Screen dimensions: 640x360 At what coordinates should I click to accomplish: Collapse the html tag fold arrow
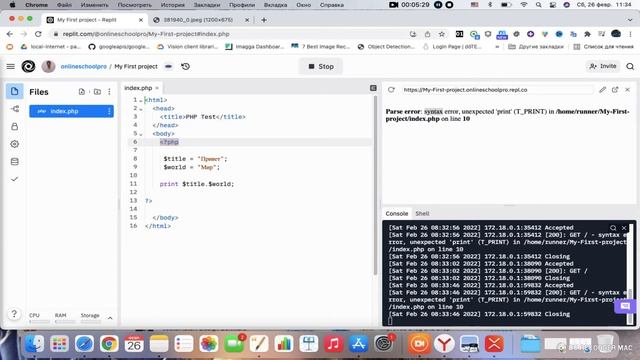(141, 100)
